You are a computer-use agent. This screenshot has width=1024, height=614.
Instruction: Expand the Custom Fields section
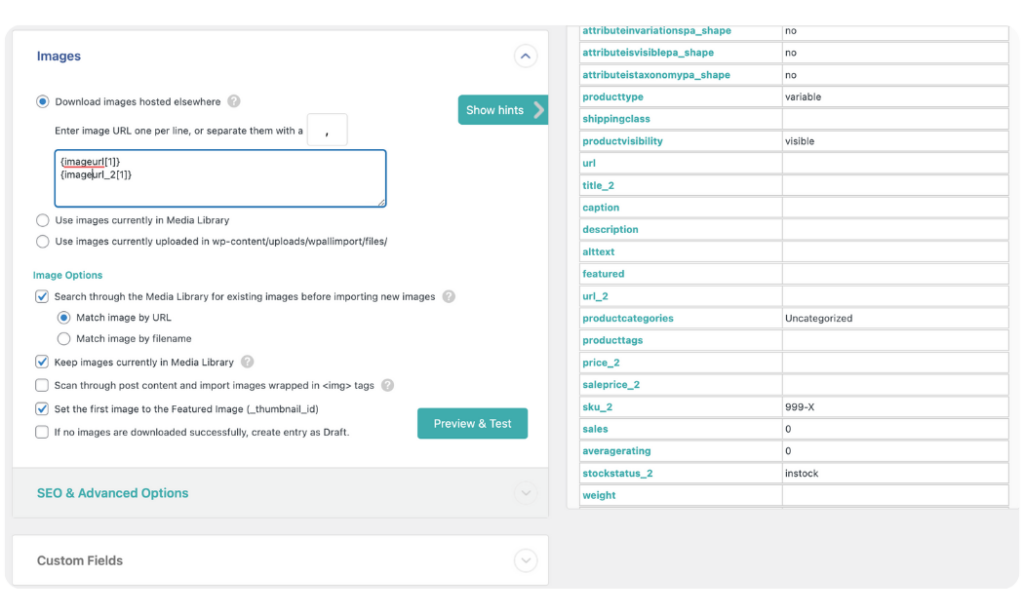pos(525,560)
